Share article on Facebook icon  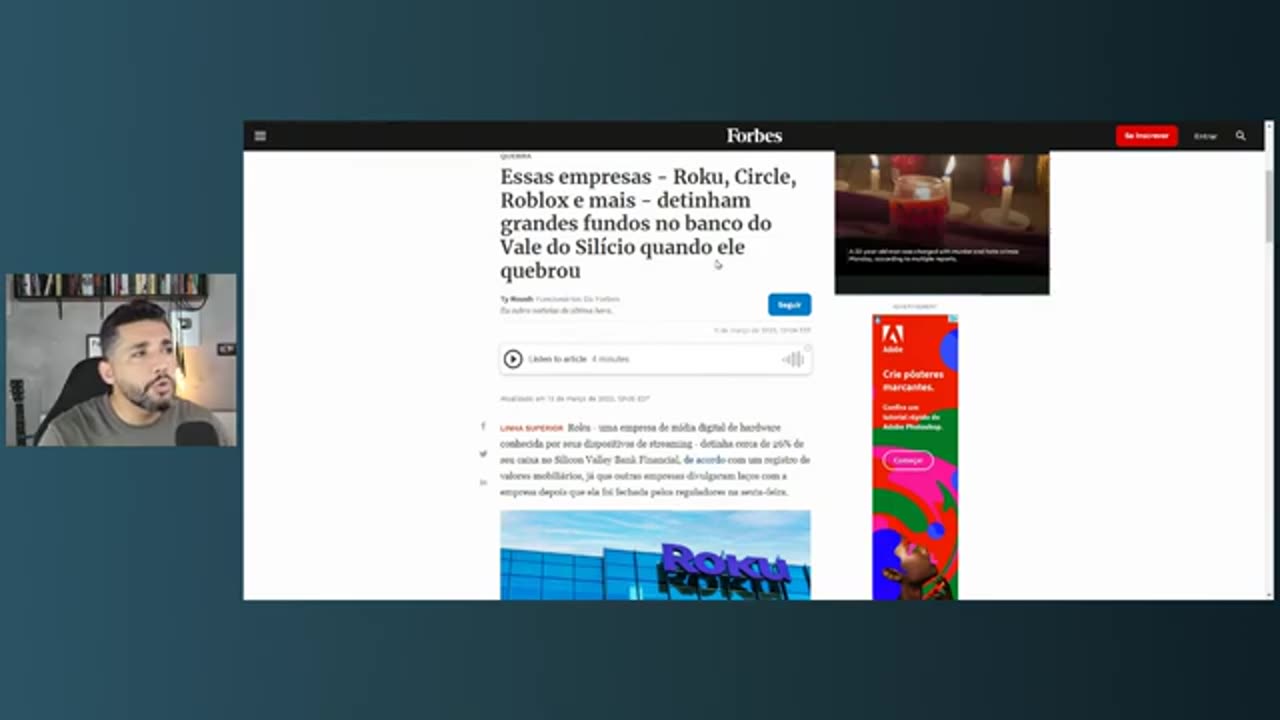point(483,427)
